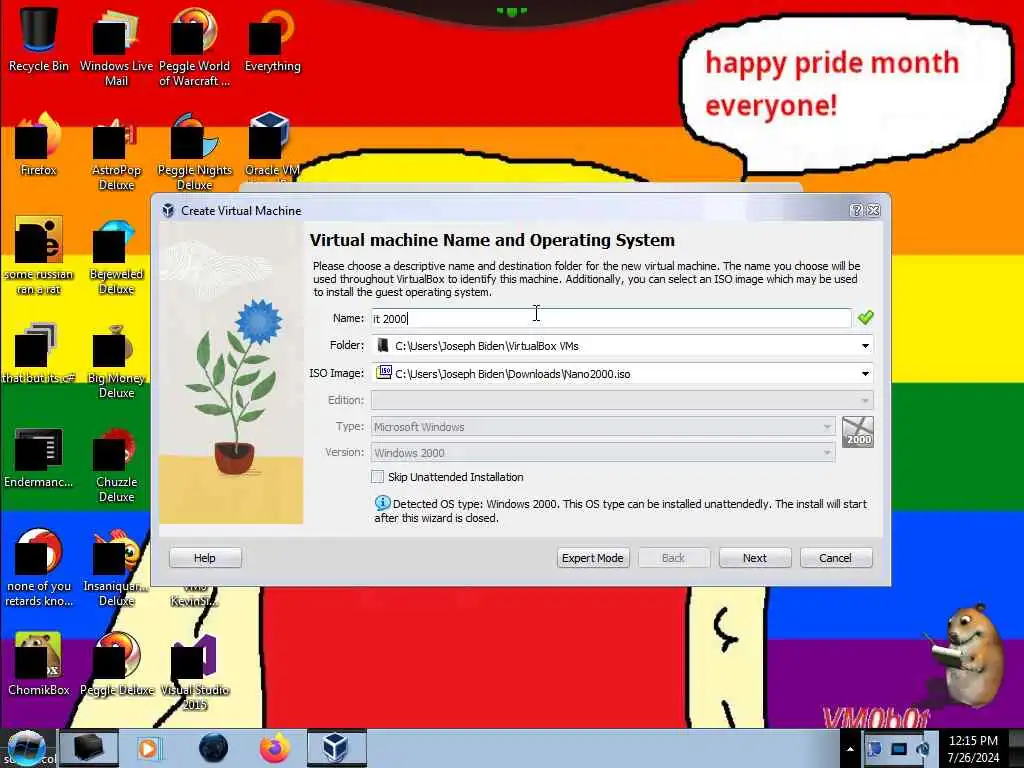Open Firefox from the taskbar
Screen dimensions: 1024x768
(274, 748)
